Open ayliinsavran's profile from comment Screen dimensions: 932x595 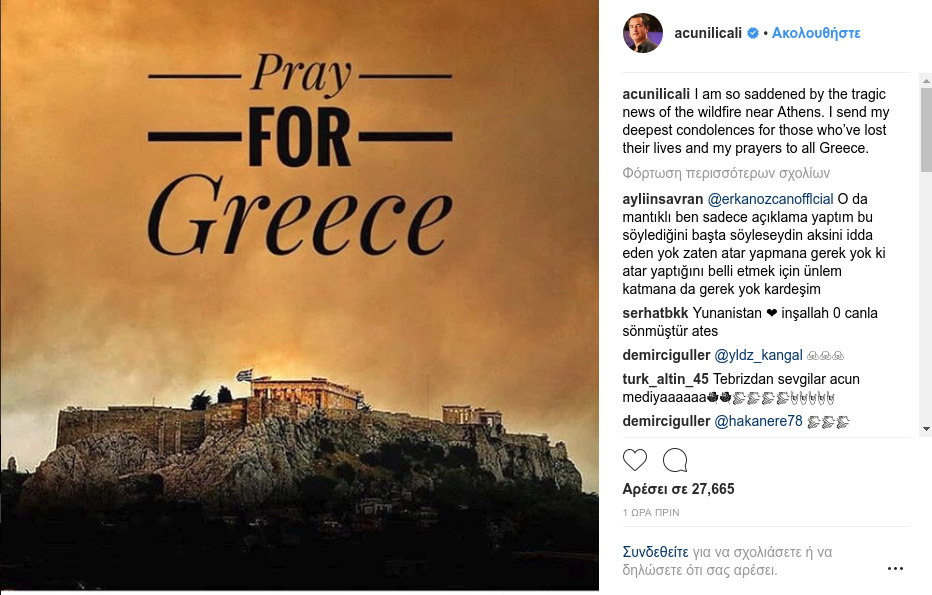click(x=662, y=198)
